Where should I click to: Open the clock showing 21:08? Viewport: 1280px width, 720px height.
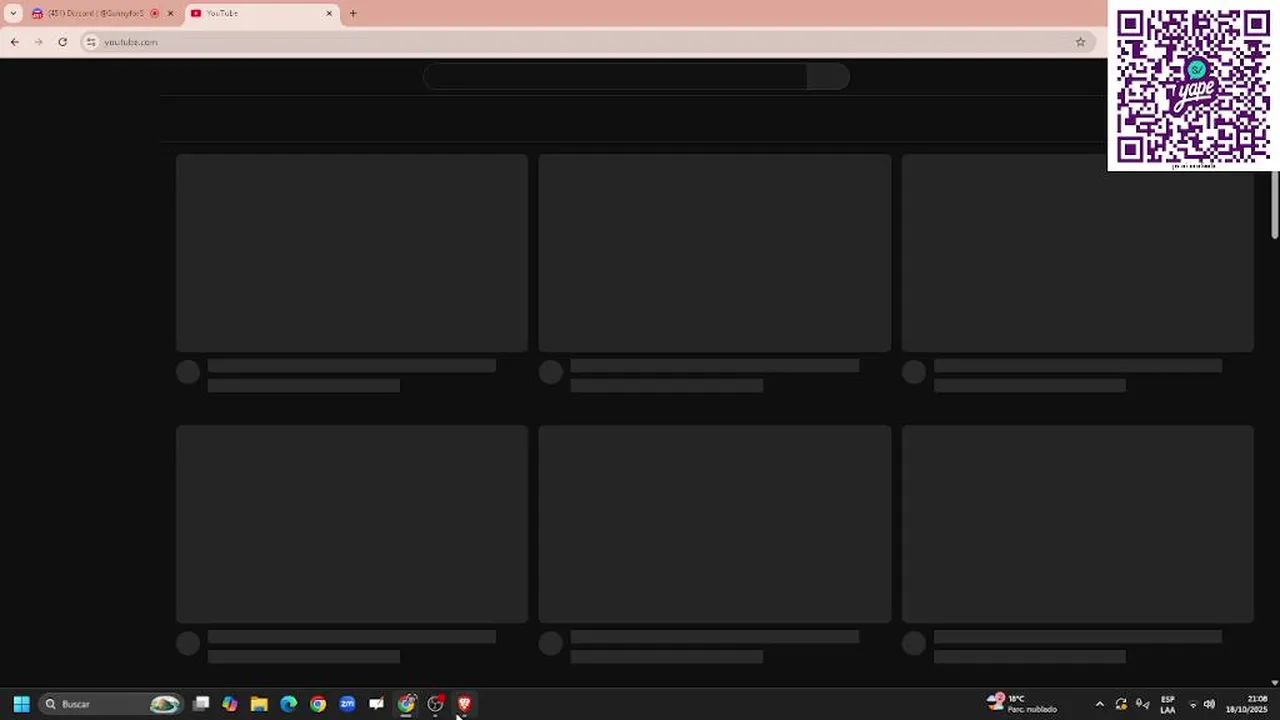(1247, 704)
